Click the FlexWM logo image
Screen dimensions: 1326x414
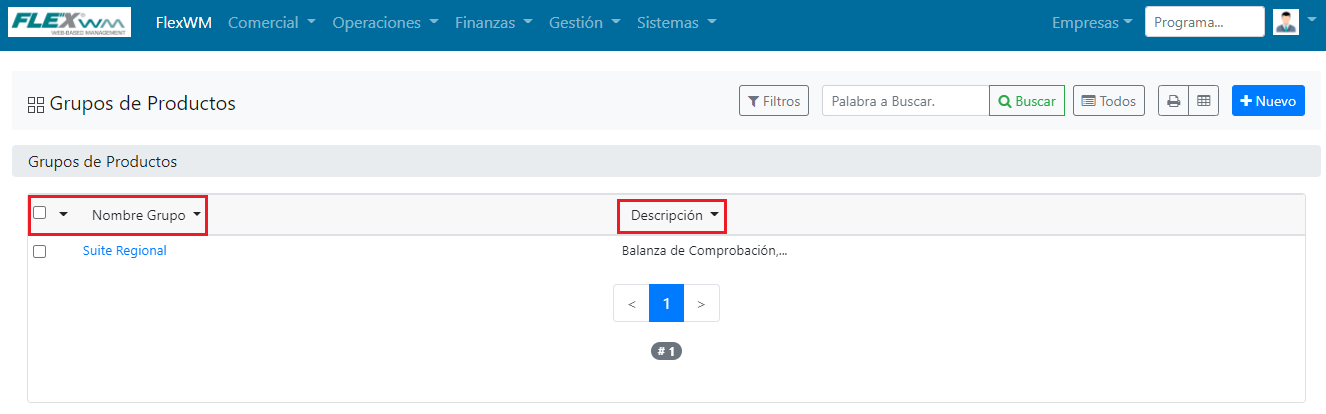click(69, 22)
